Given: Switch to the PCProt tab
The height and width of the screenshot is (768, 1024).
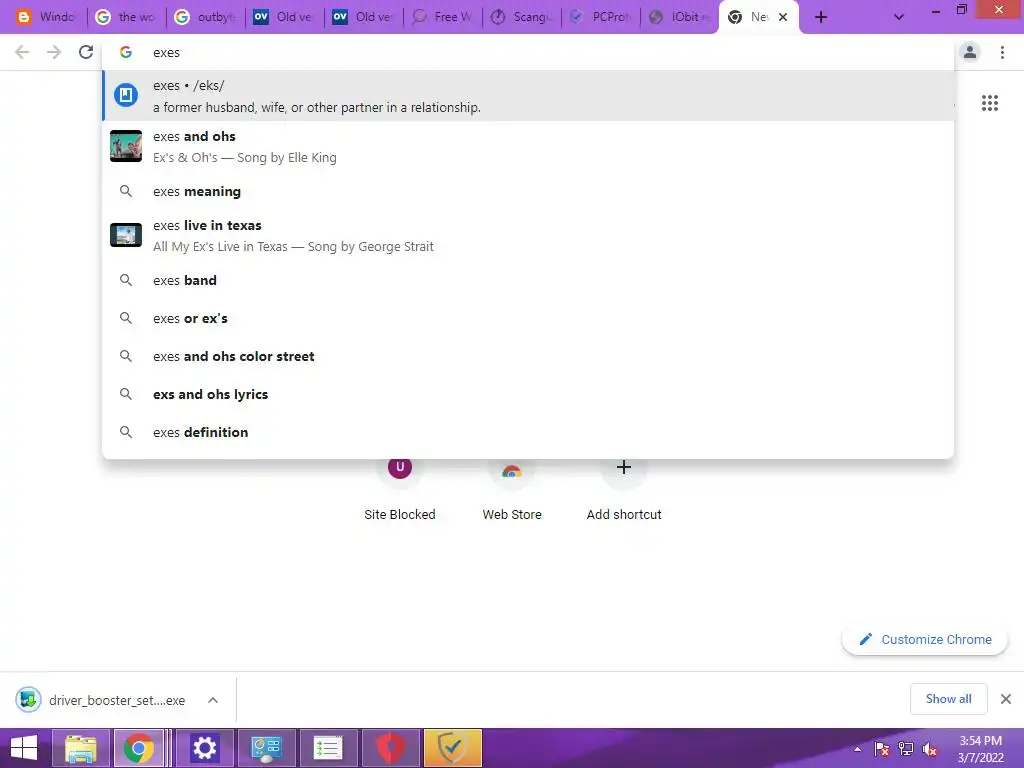Looking at the screenshot, I should 600,17.
